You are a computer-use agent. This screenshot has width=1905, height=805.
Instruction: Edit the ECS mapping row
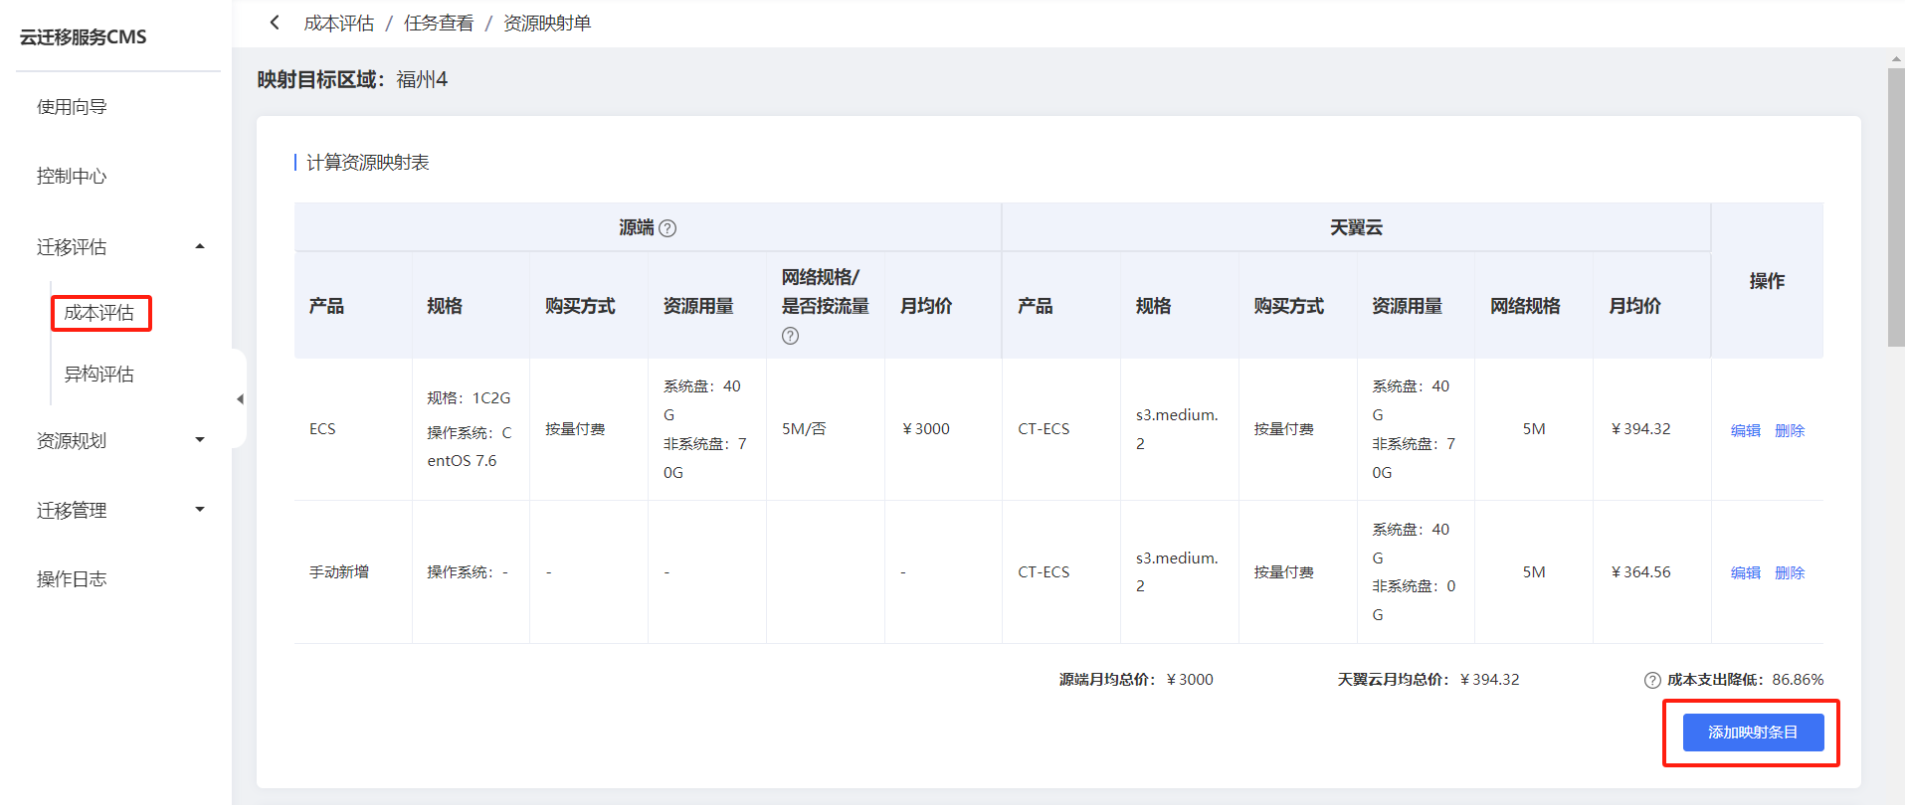tap(1745, 430)
